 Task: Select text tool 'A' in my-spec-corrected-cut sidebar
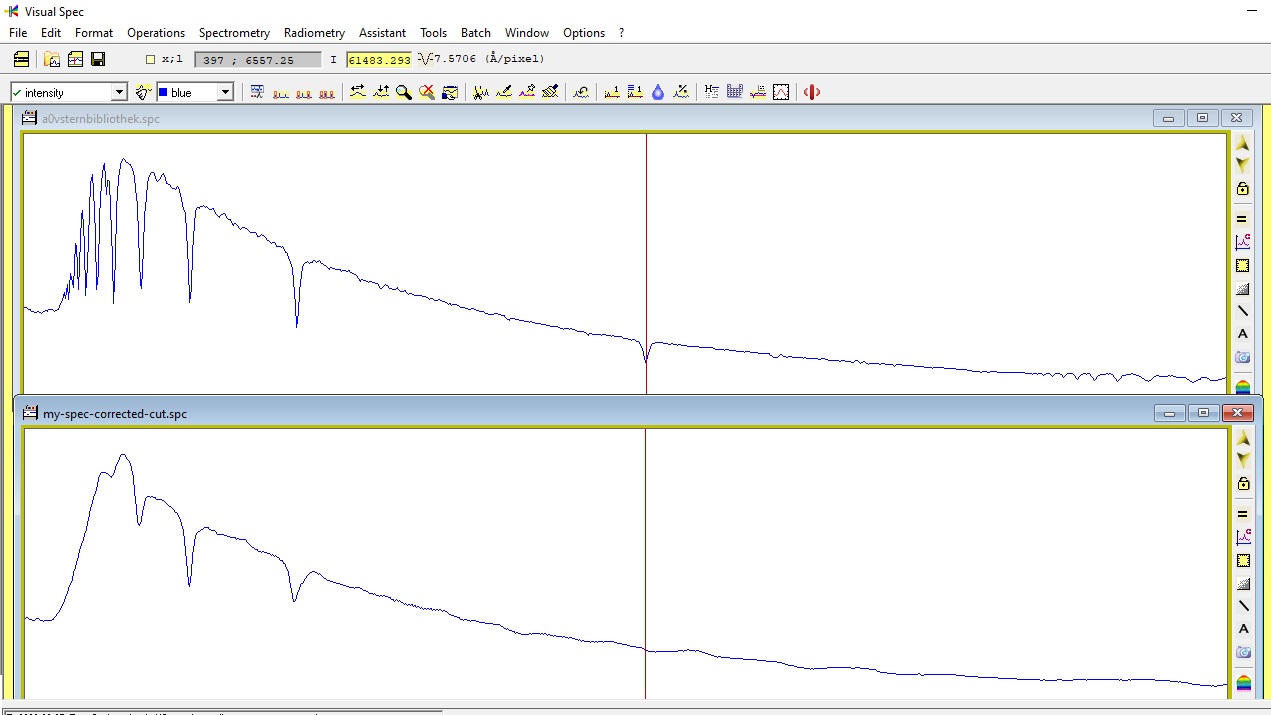tap(1243, 629)
